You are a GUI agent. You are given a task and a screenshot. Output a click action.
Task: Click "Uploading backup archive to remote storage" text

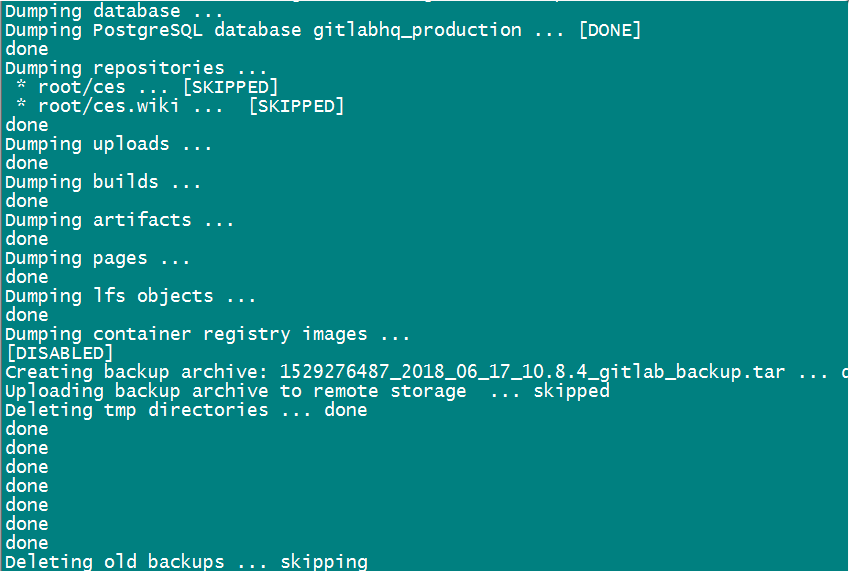click(x=235, y=391)
